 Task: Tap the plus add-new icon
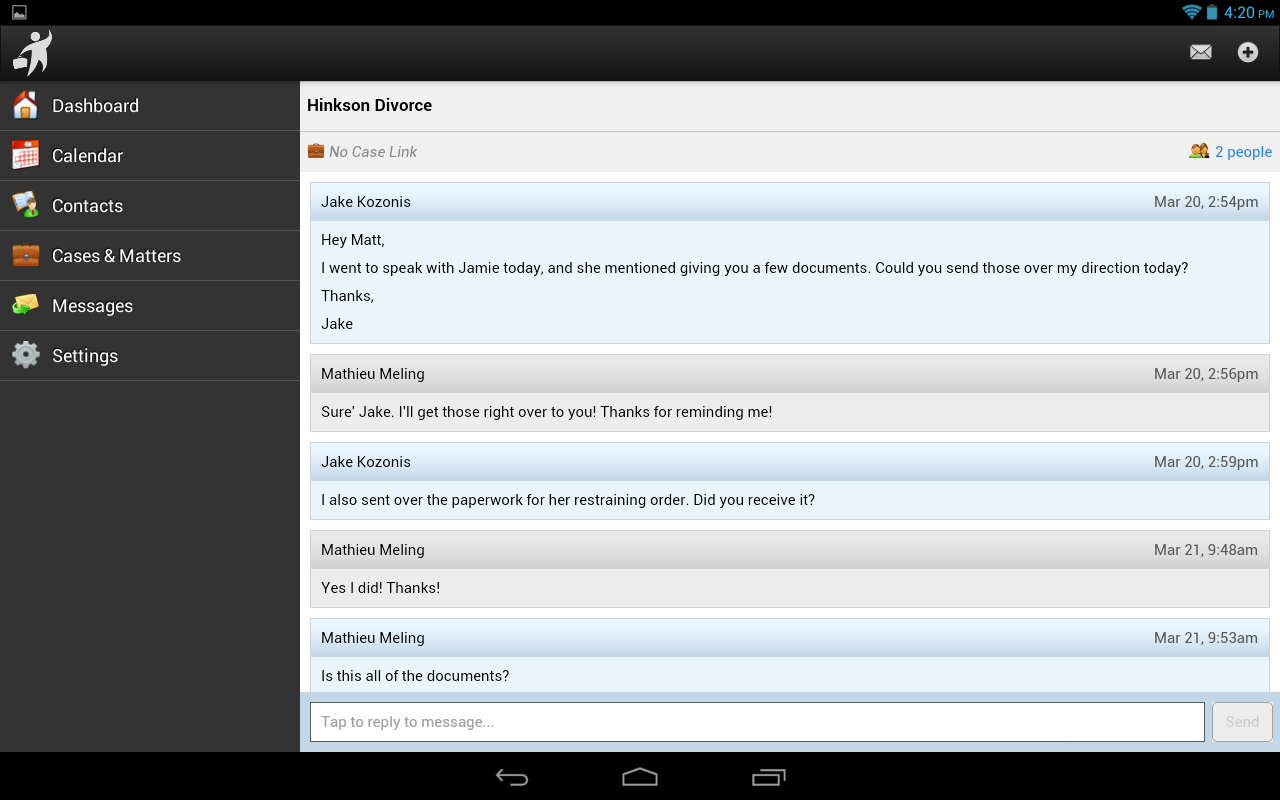pos(1248,52)
